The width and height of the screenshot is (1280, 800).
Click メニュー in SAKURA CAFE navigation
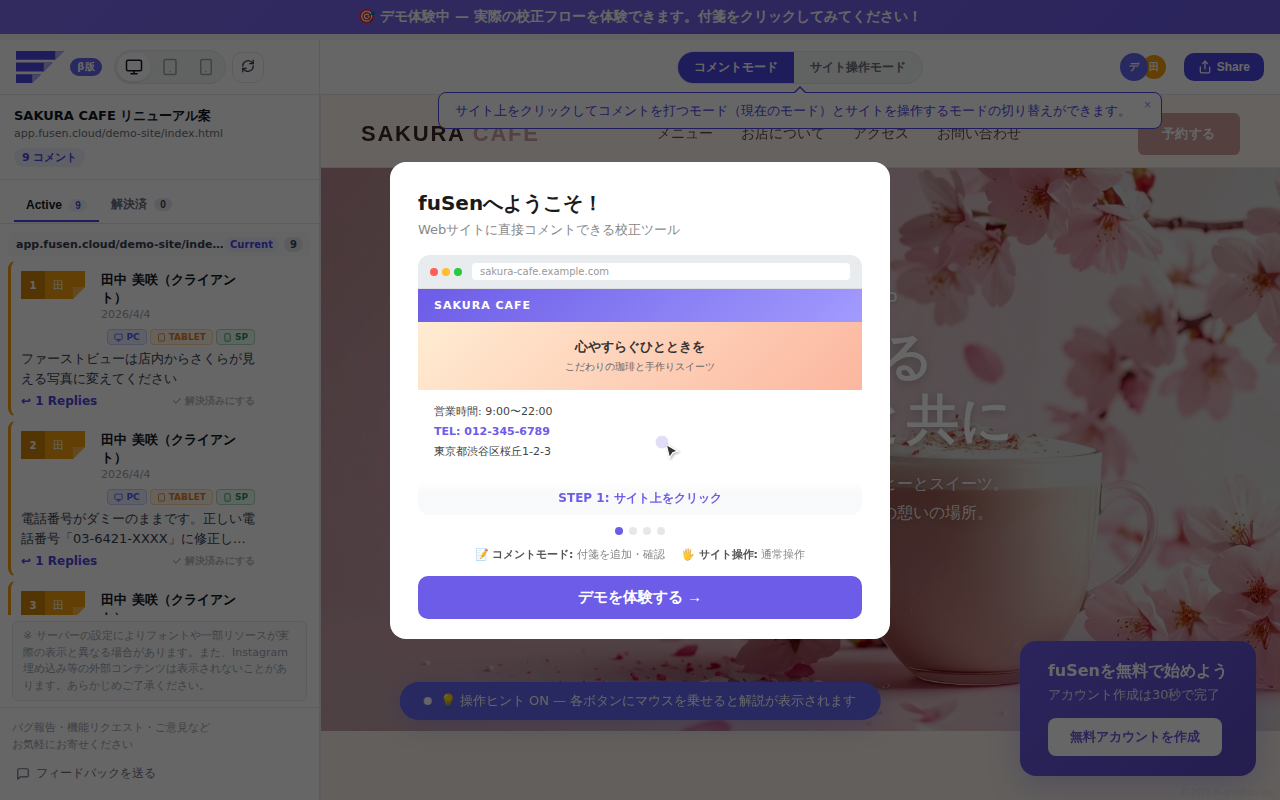point(685,133)
